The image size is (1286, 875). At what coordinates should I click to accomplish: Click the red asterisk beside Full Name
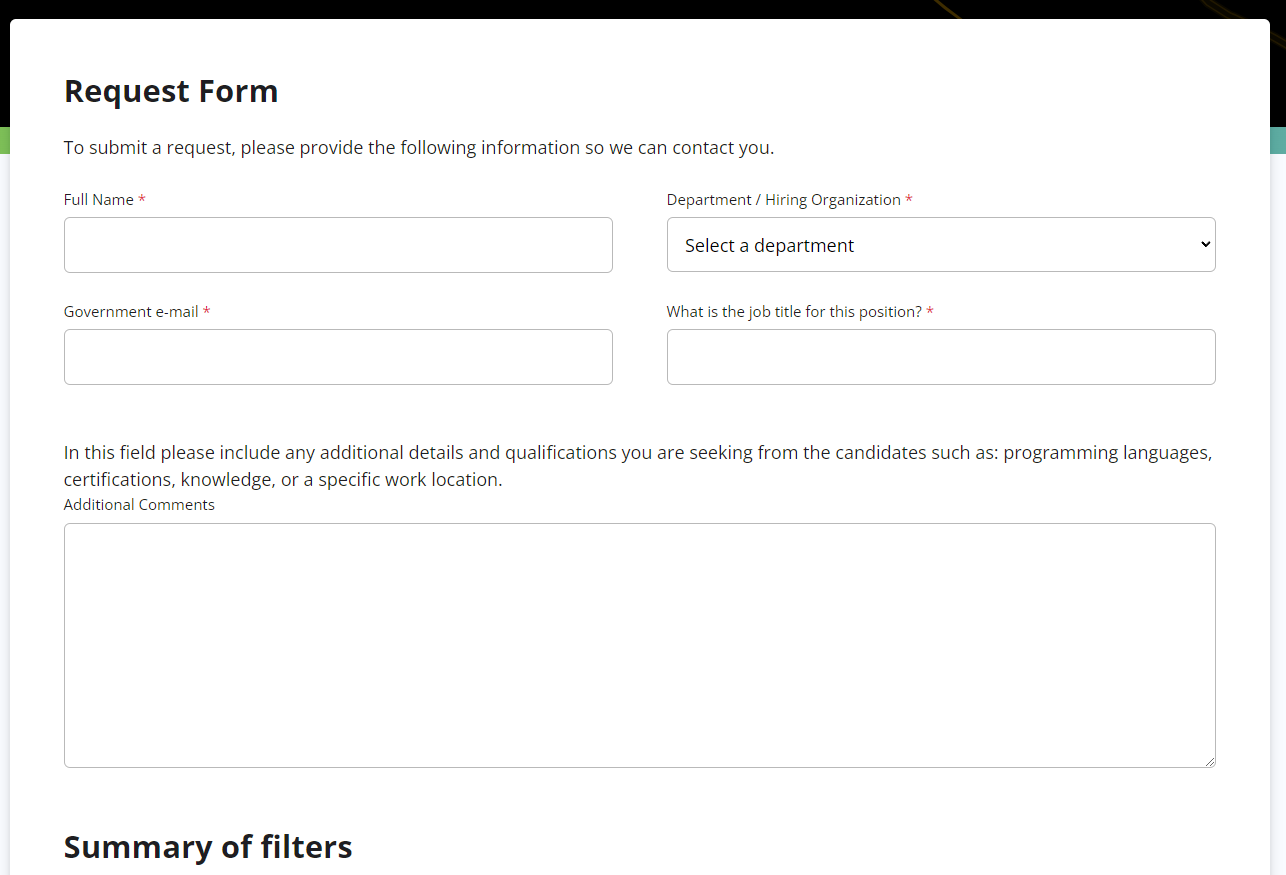pos(140,199)
